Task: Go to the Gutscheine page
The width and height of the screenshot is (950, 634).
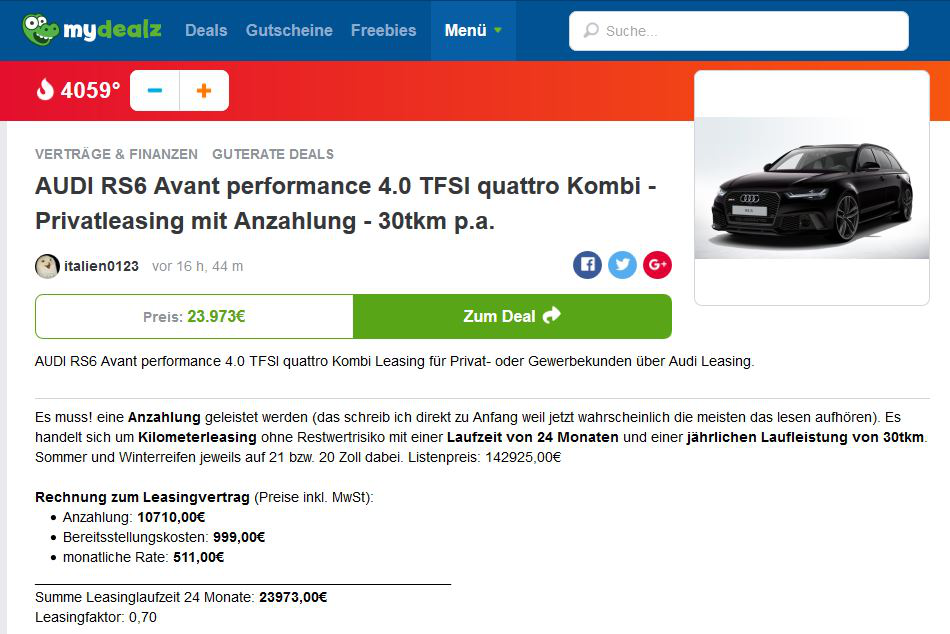Action: (x=289, y=30)
